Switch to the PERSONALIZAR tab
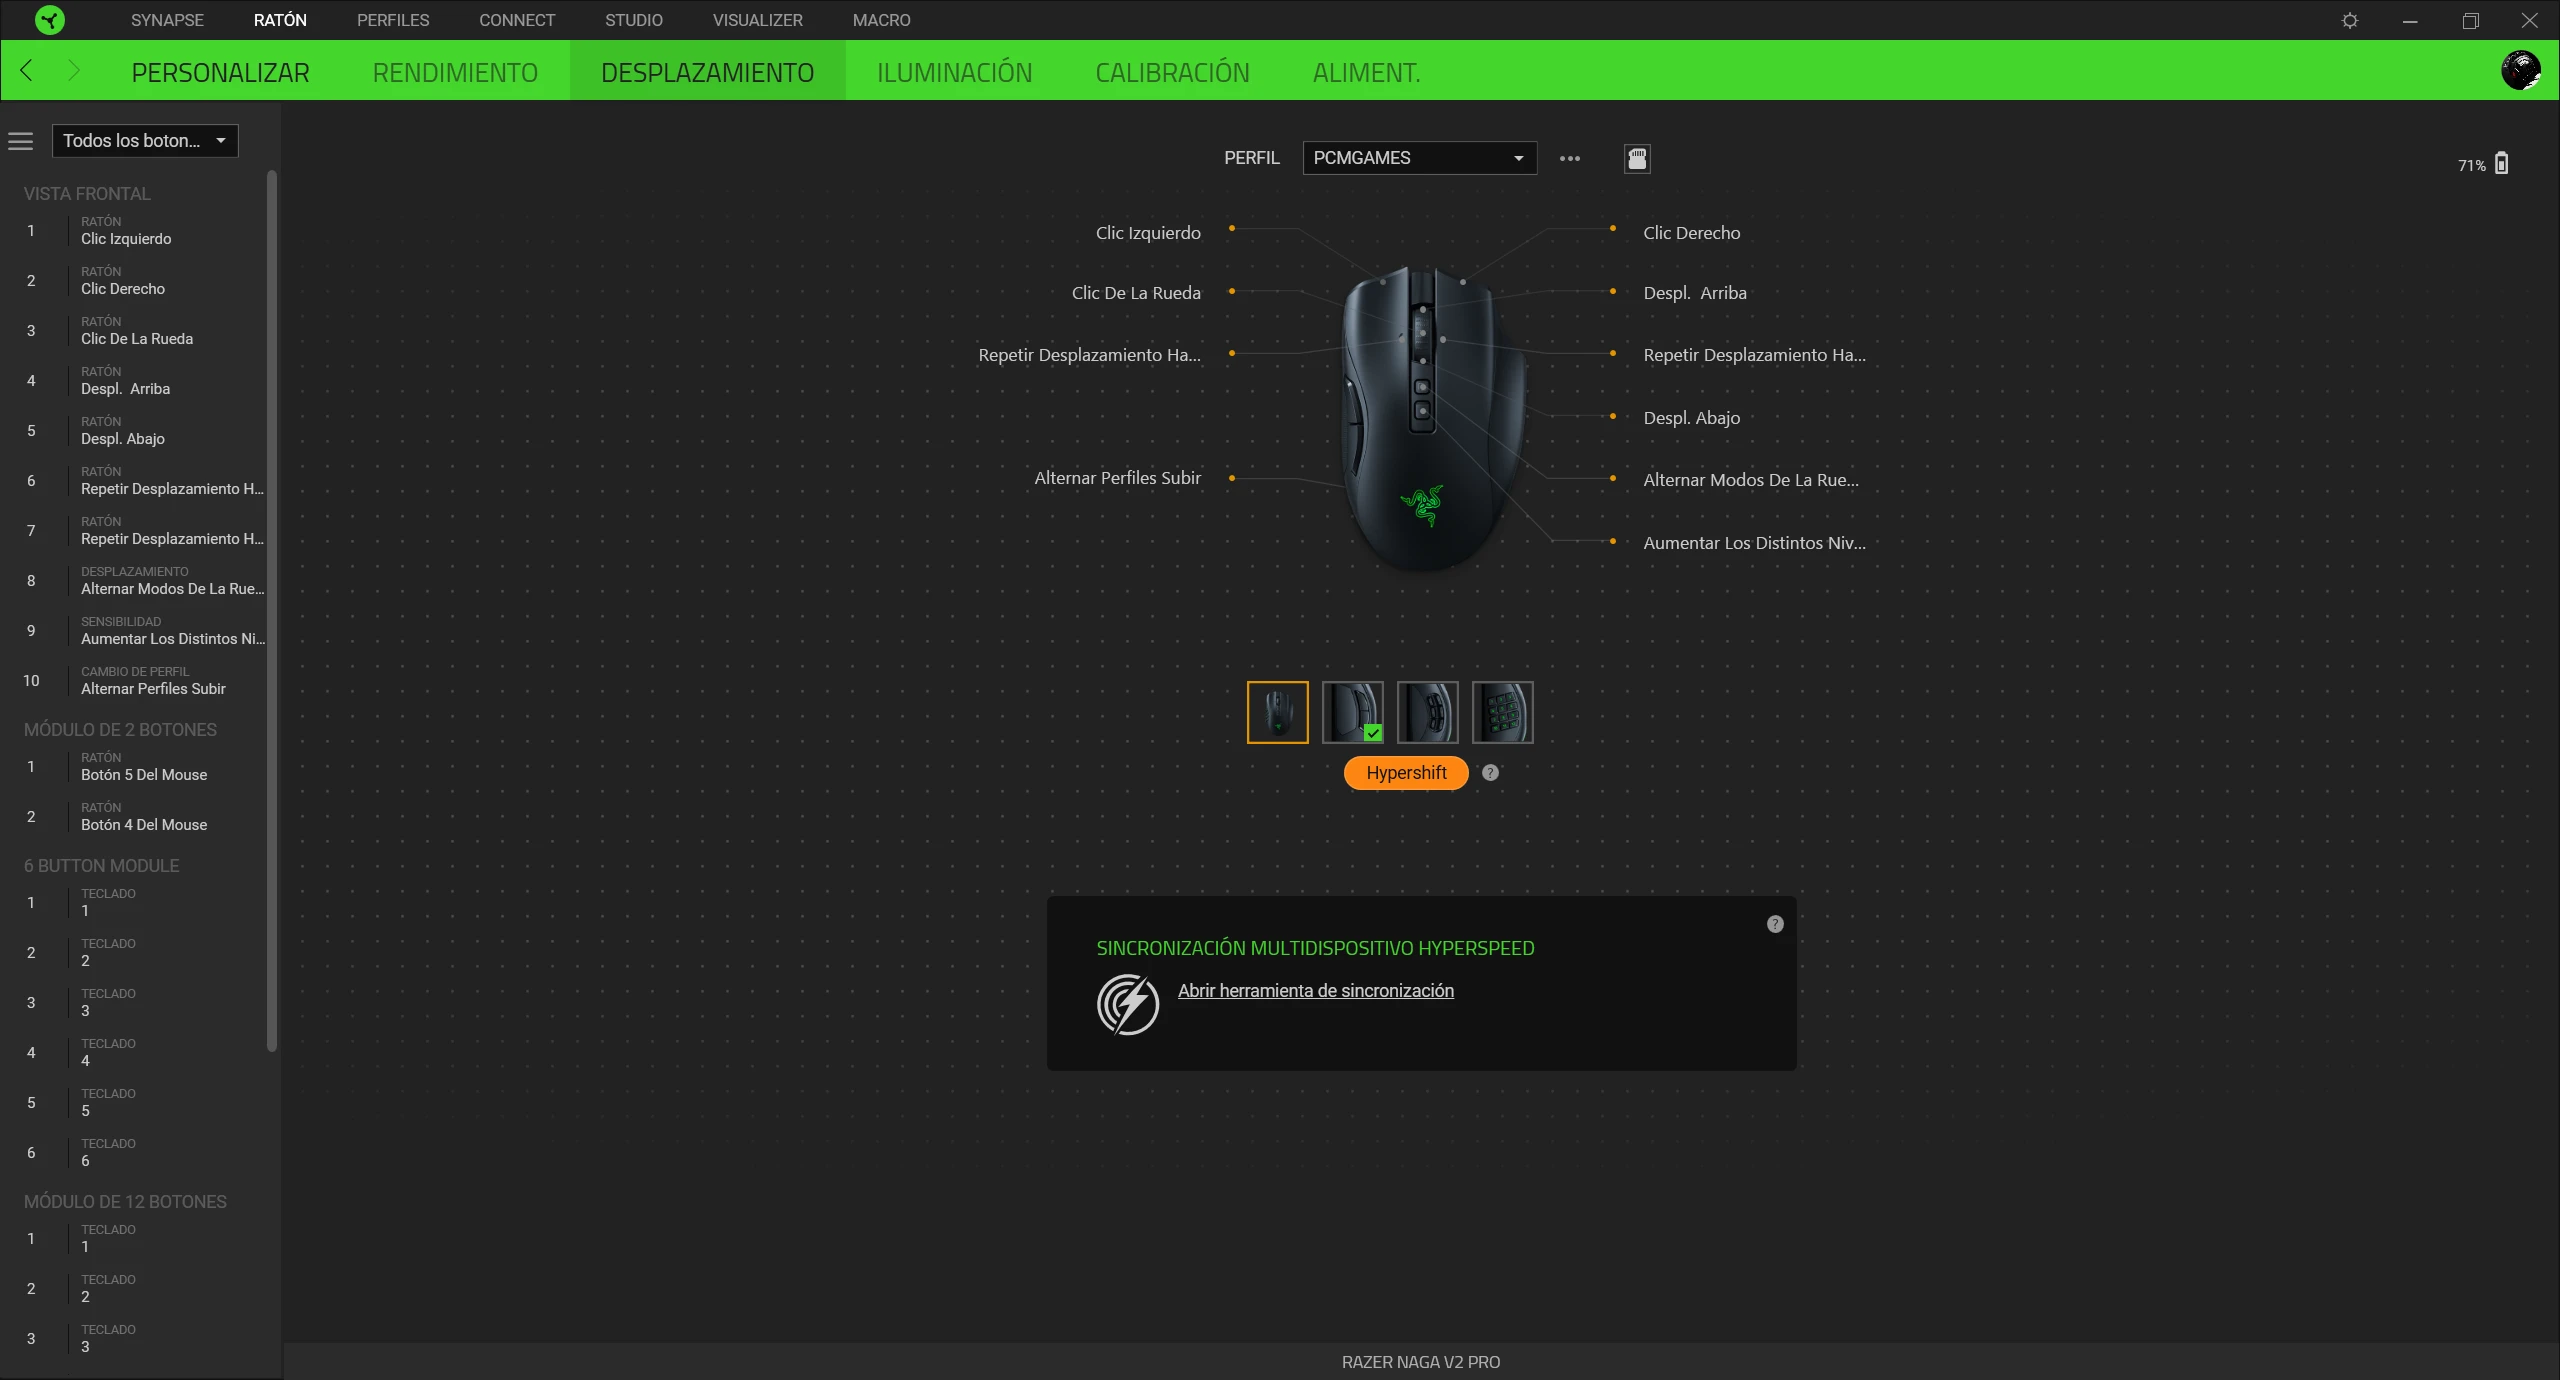 (x=220, y=72)
